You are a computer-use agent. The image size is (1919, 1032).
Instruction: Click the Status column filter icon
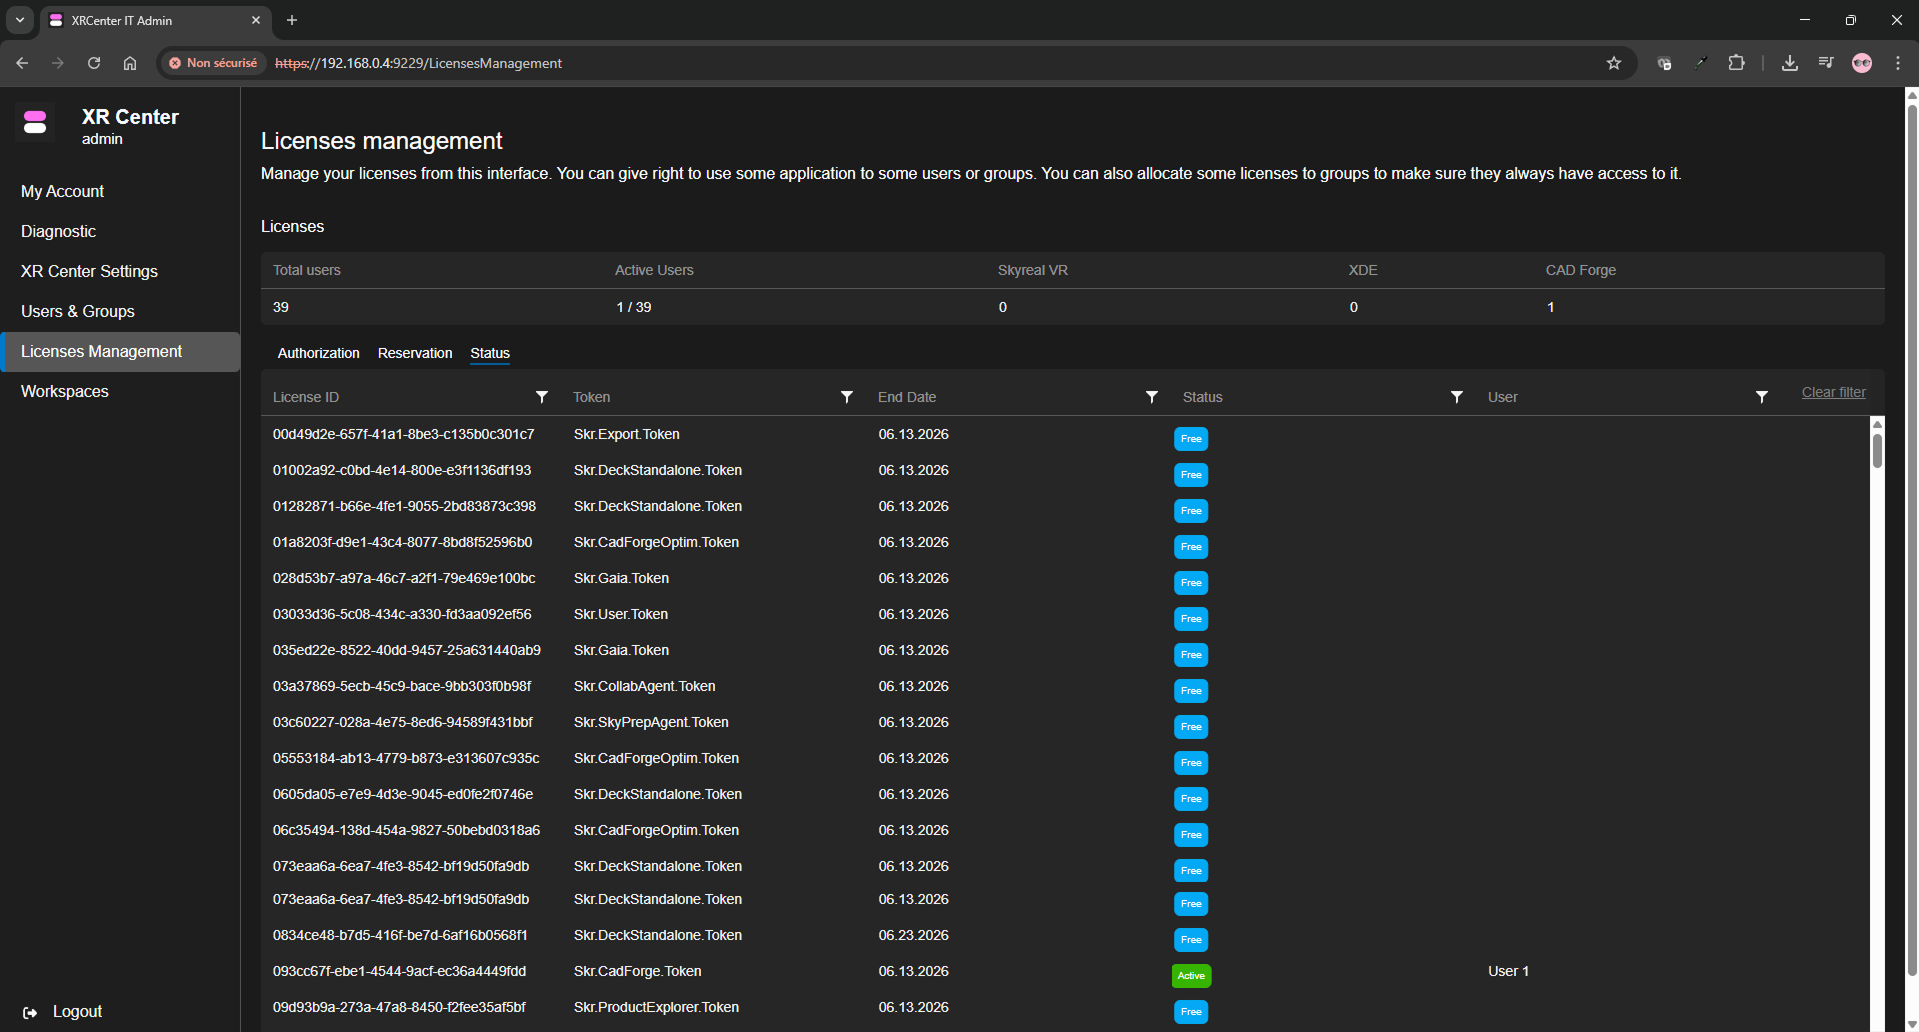[x=1456, y=397]
